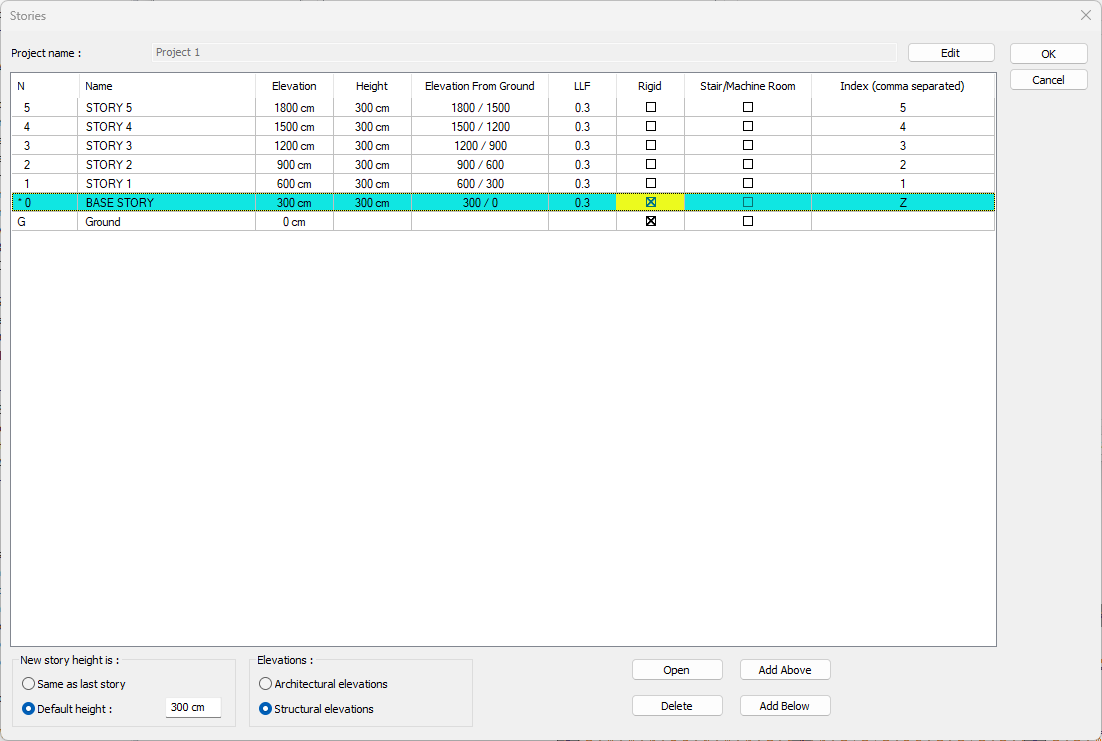This screenshot has height=741, width=1102.
Task: Tick Stair/Machine Room for STORY 1
Action: 748,183
